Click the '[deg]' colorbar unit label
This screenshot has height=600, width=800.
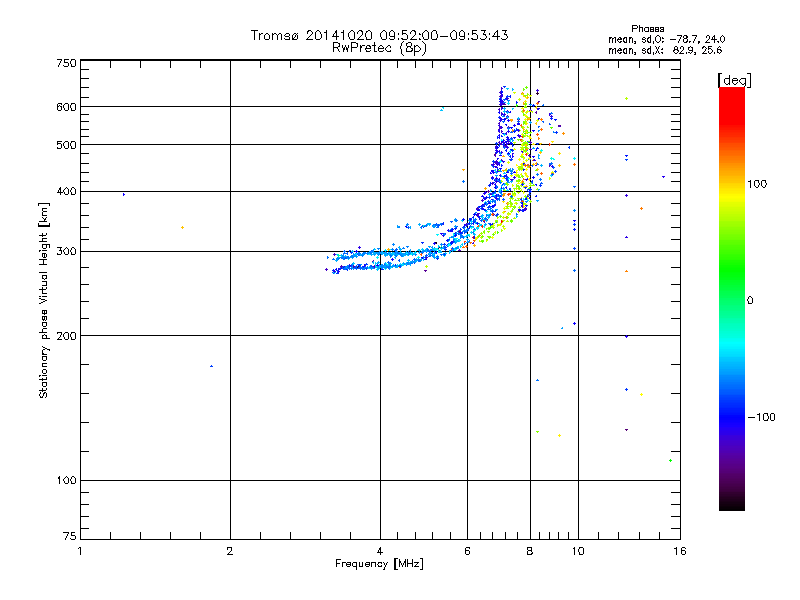coord(734,80)
